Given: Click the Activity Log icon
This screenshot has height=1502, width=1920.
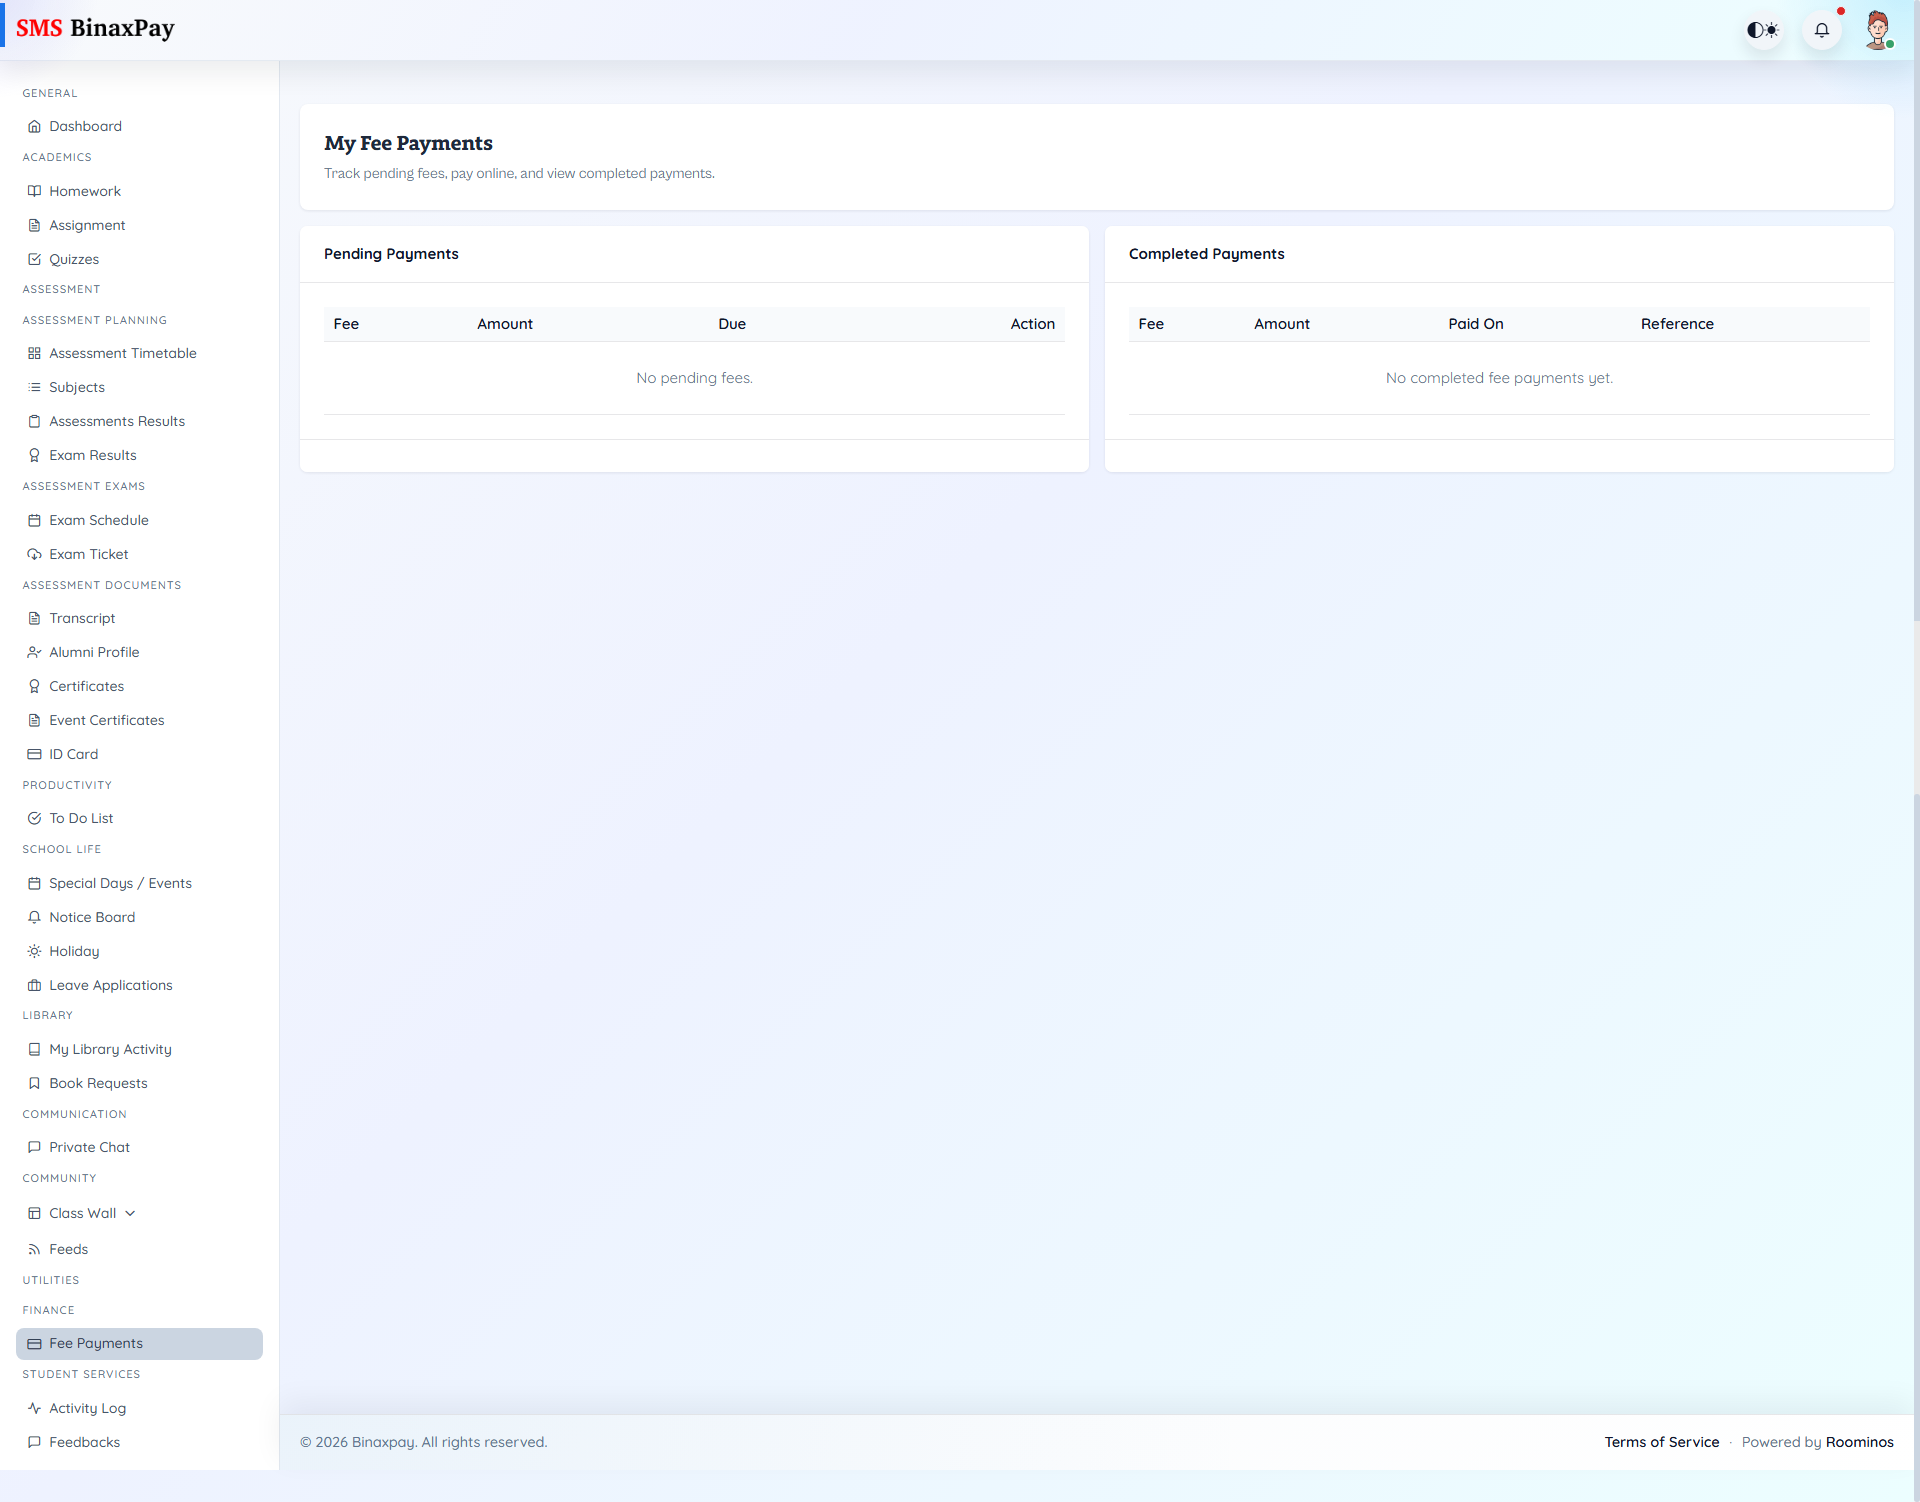Looking at the screenshot, I should (34, 1408).
